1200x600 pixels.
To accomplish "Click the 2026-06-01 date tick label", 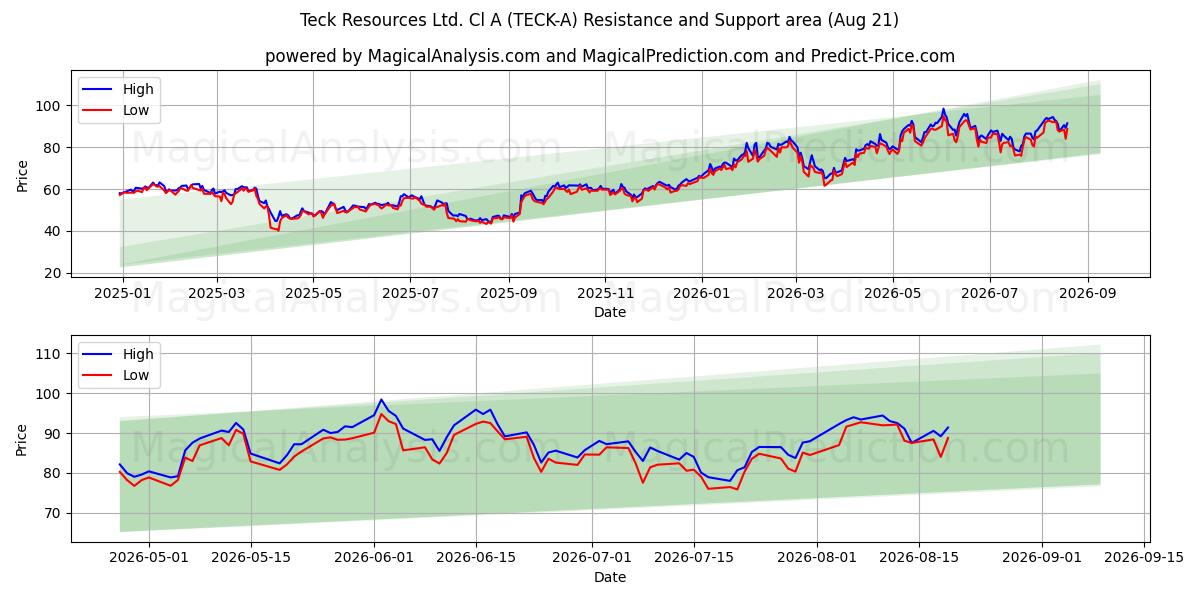I will click(374, 557).
